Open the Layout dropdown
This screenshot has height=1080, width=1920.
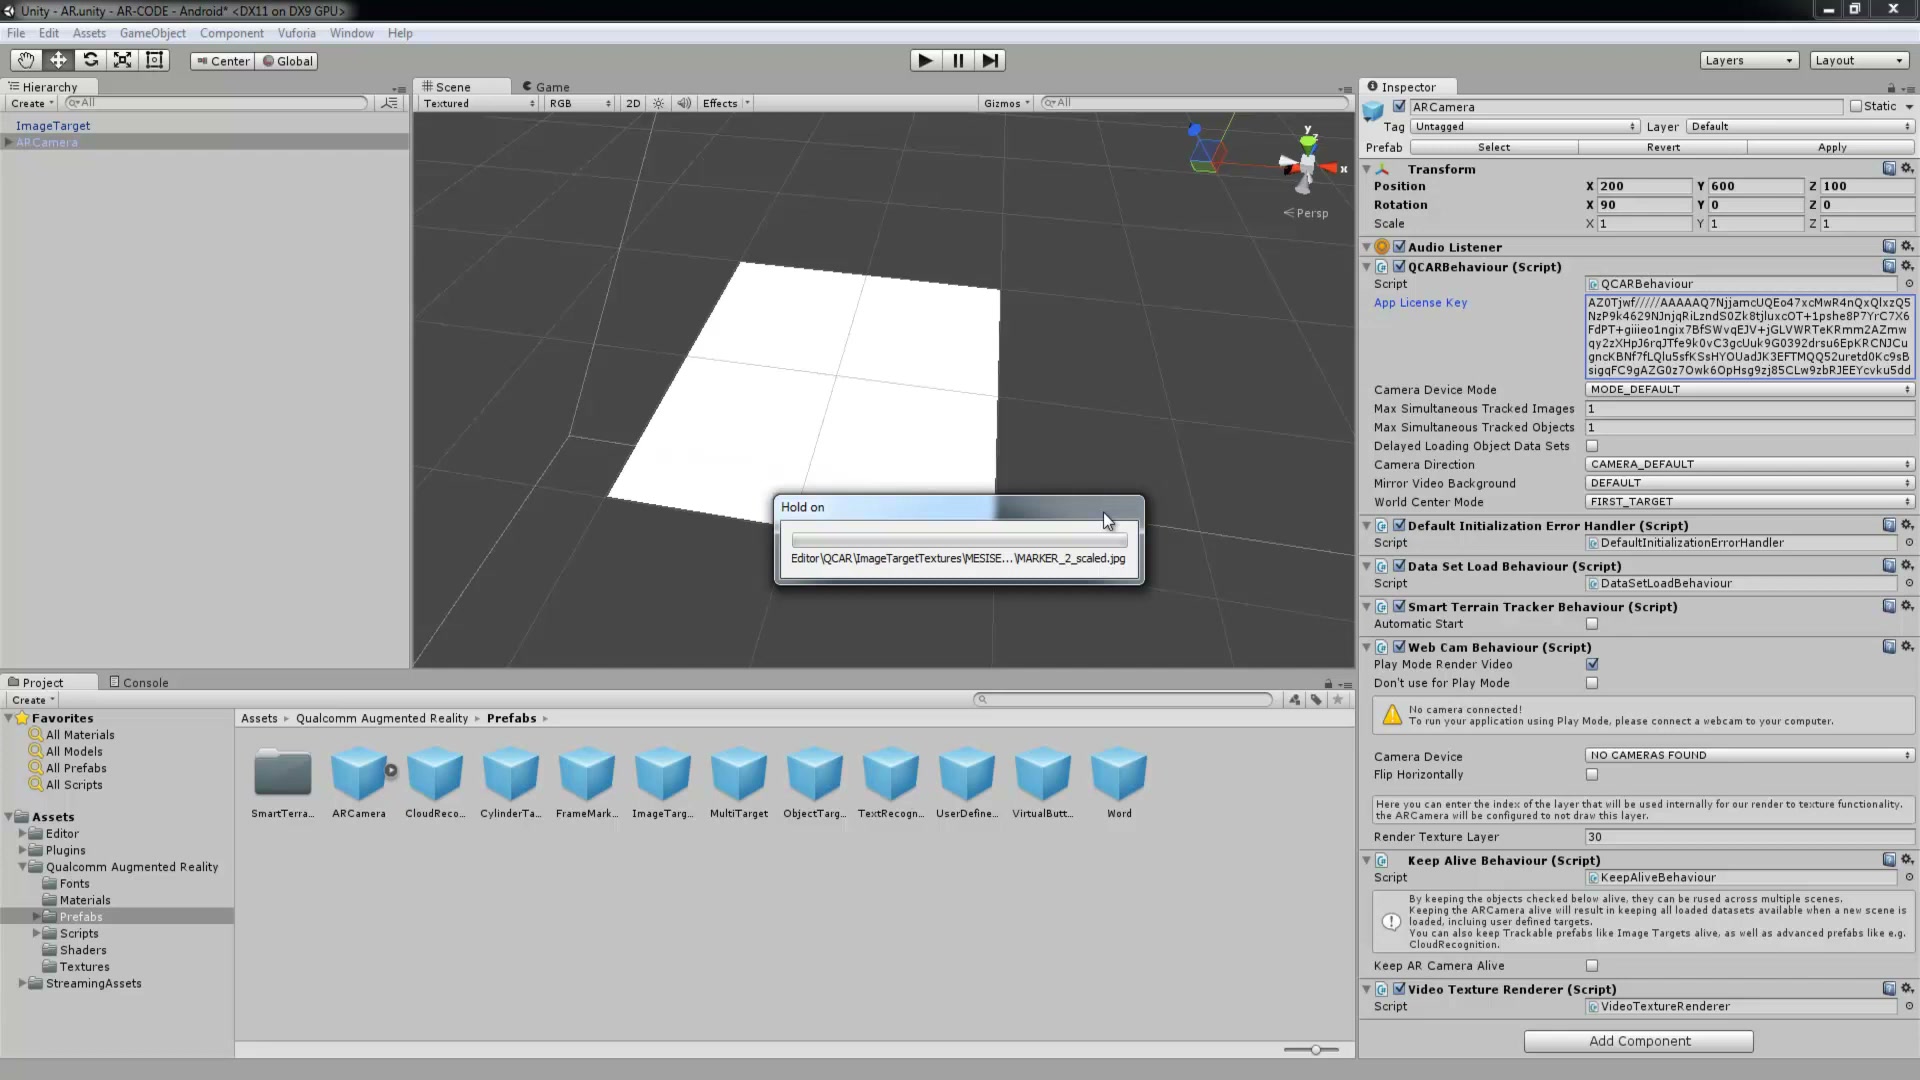pos(1859,60)
